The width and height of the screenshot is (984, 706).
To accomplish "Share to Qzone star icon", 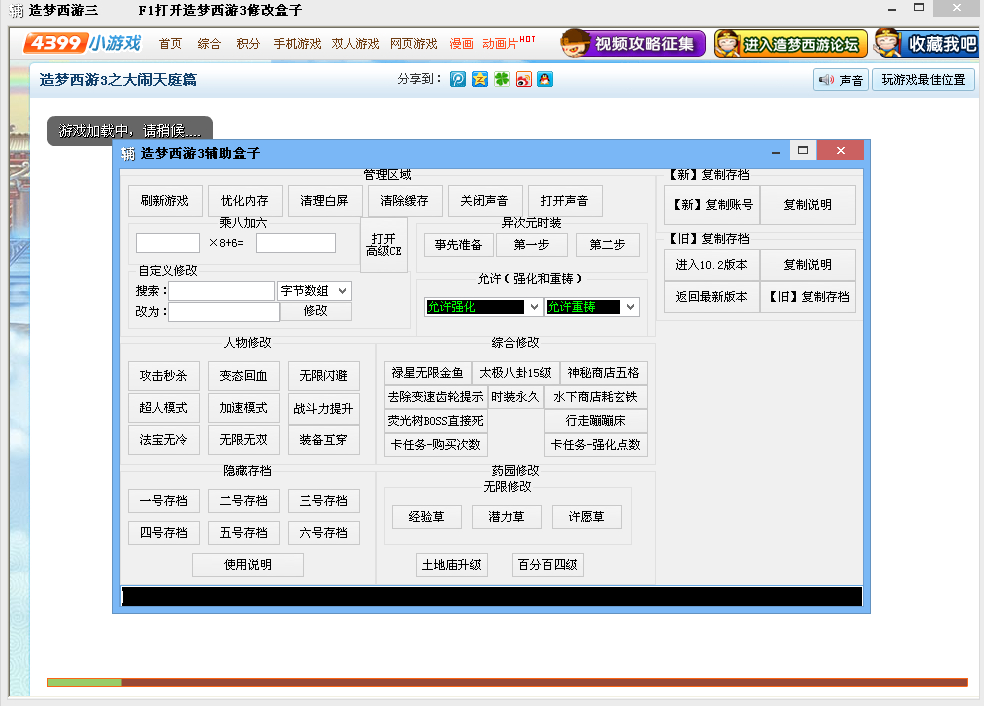I will (480, 80).
